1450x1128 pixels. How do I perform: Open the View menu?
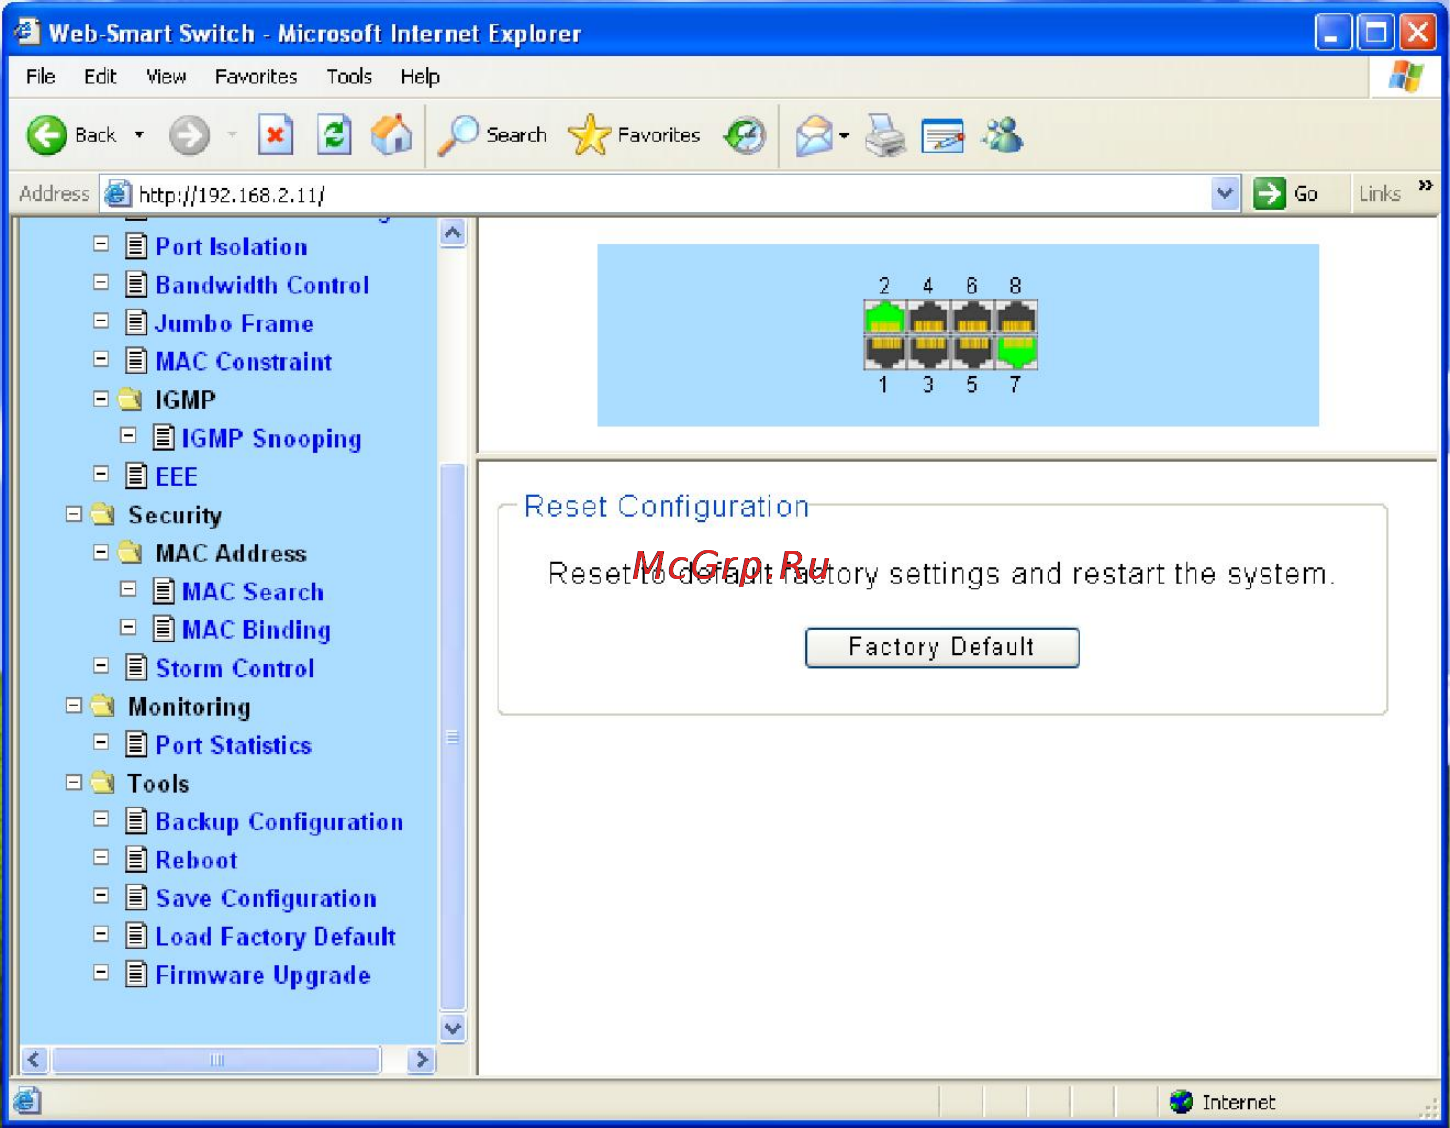[x=166, y=76]
